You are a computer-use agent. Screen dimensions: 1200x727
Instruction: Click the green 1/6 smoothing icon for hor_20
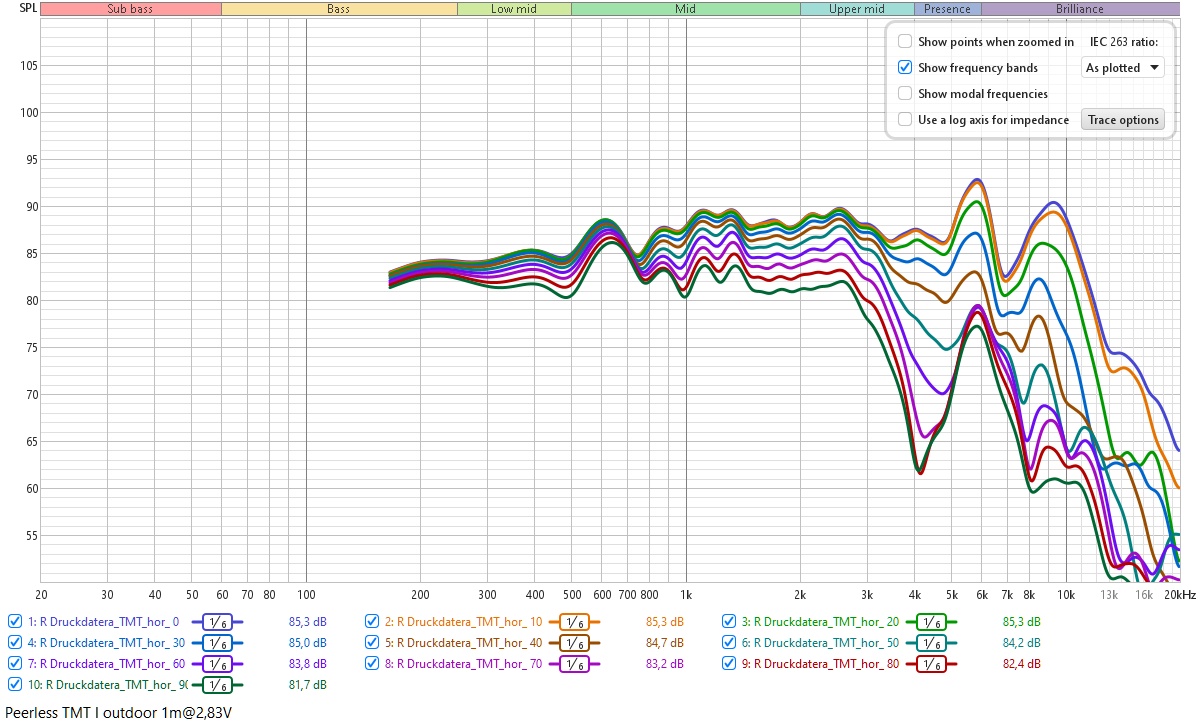point(931,621)
